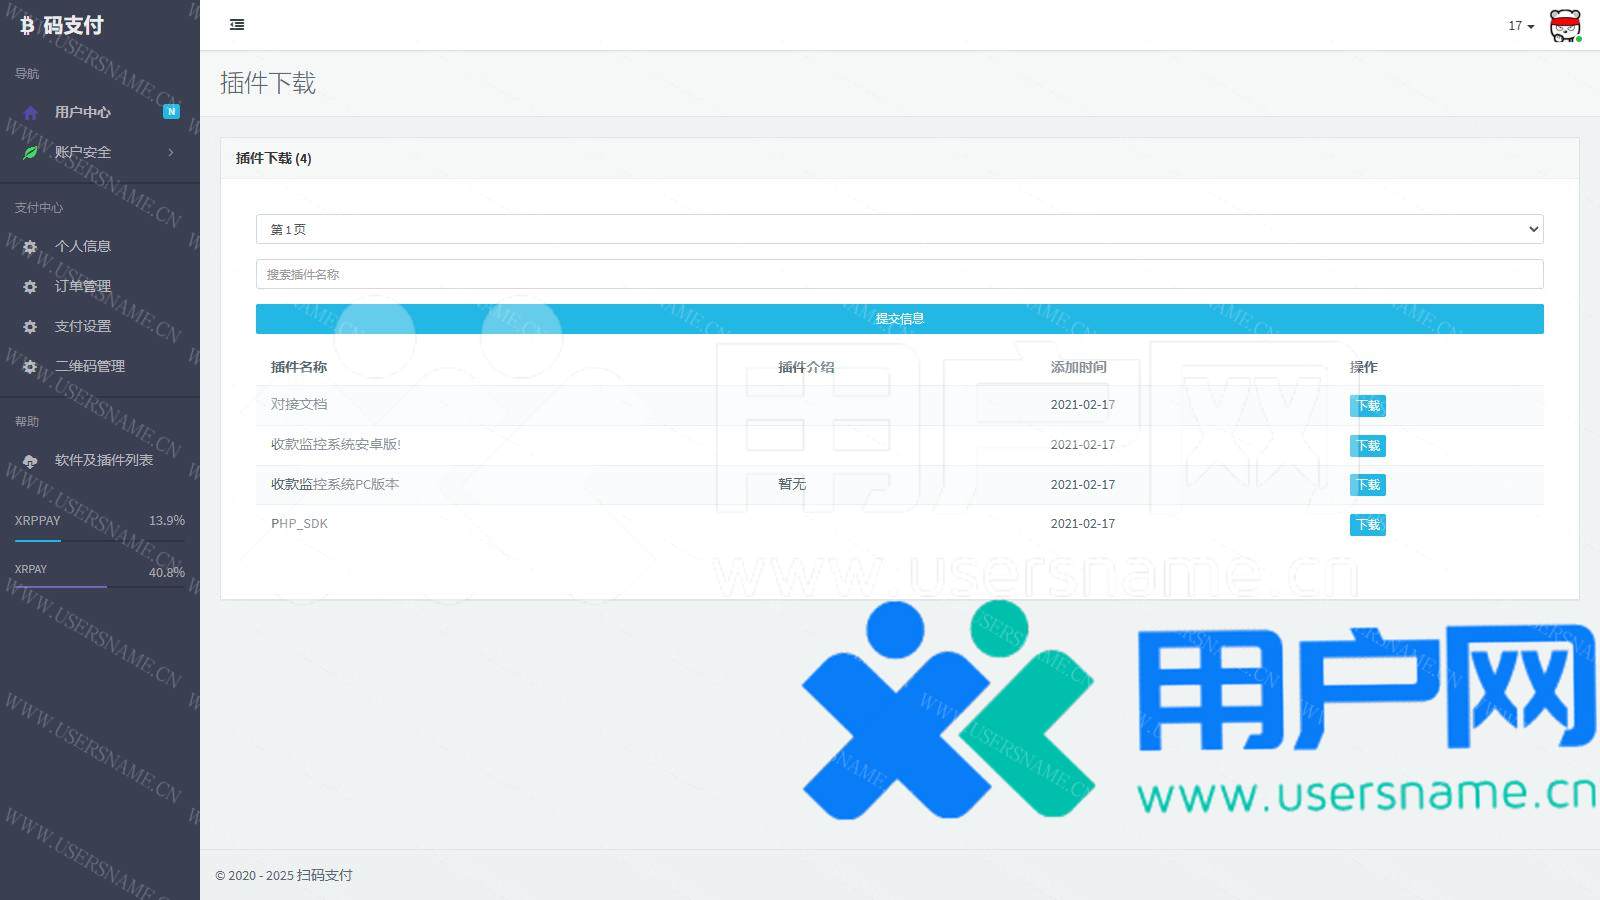This screenshot has width=1600, height=900.
Task: Expand the 账户安全 submenu chevron
Action: pyautogui.click(x=171, y=153)
